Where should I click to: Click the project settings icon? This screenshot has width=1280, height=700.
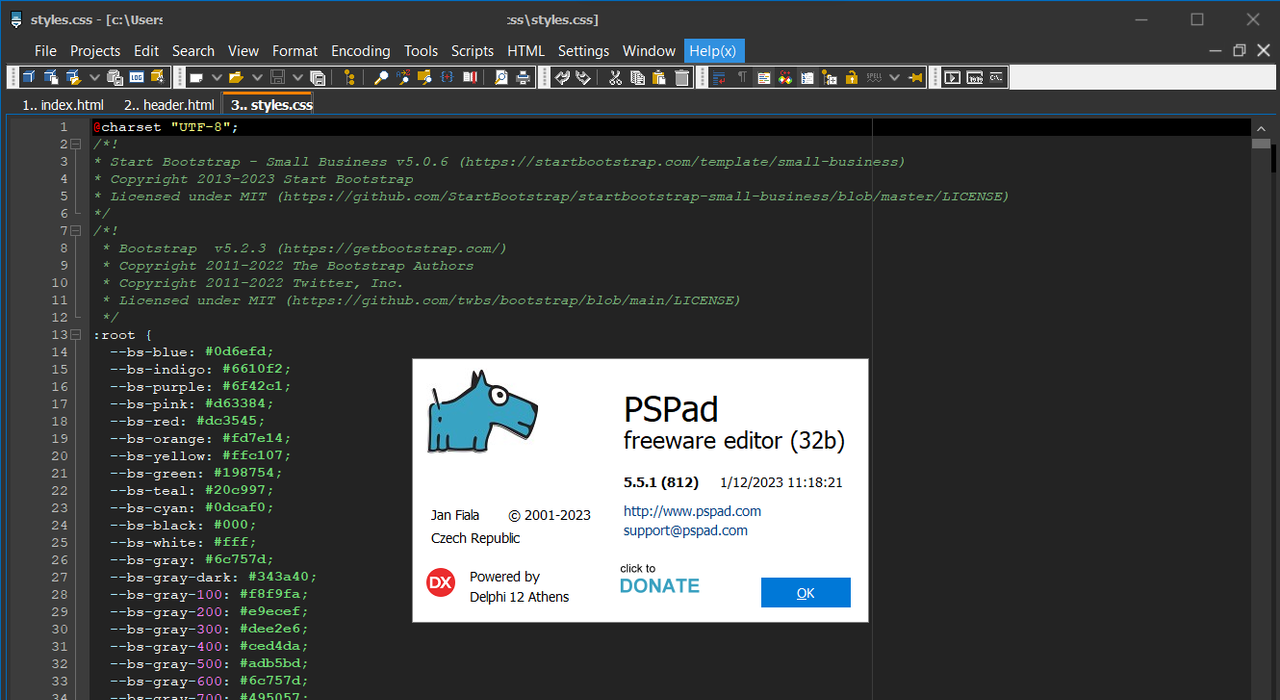158,77
